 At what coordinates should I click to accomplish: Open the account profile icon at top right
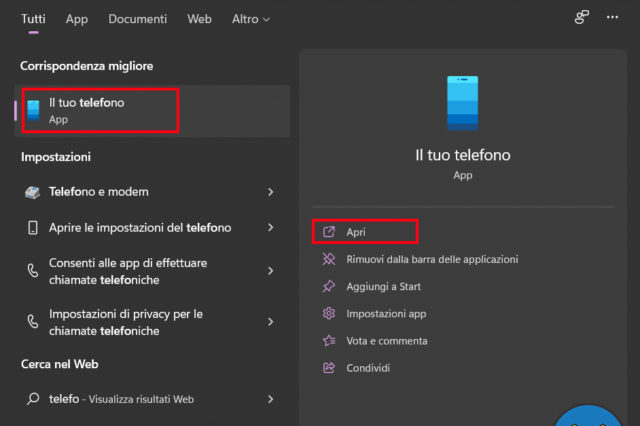(x=581, y=18)
